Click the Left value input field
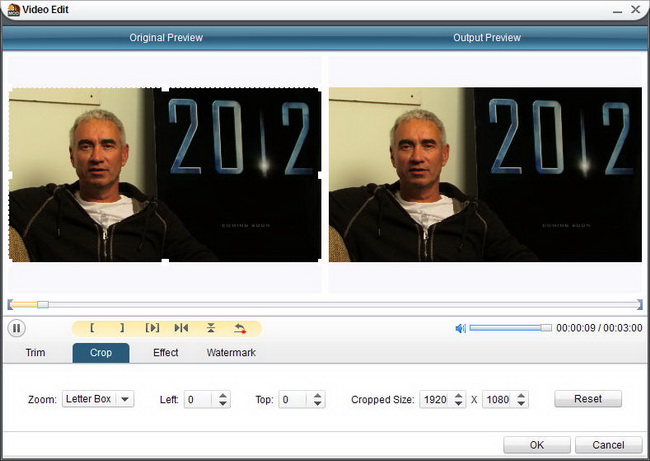The image size is (650, 461). pyautogui.click(x=200, y=400)
